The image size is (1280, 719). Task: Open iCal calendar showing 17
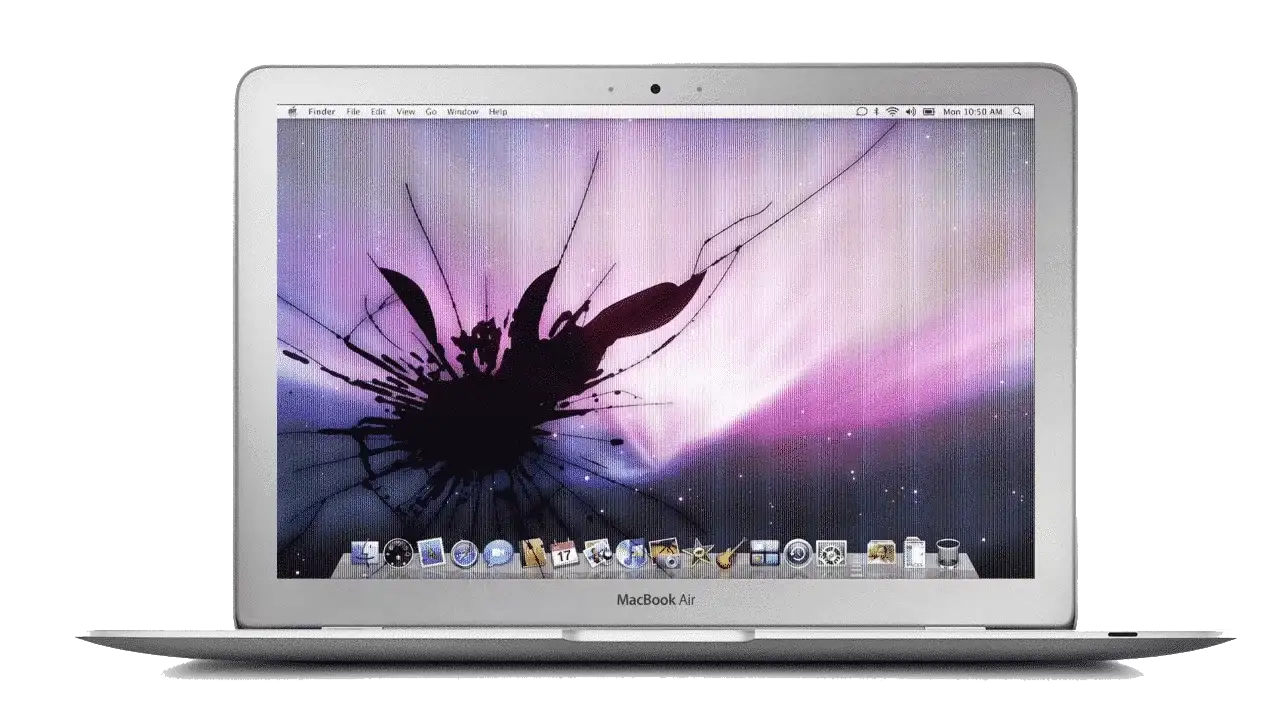[565, 553]
